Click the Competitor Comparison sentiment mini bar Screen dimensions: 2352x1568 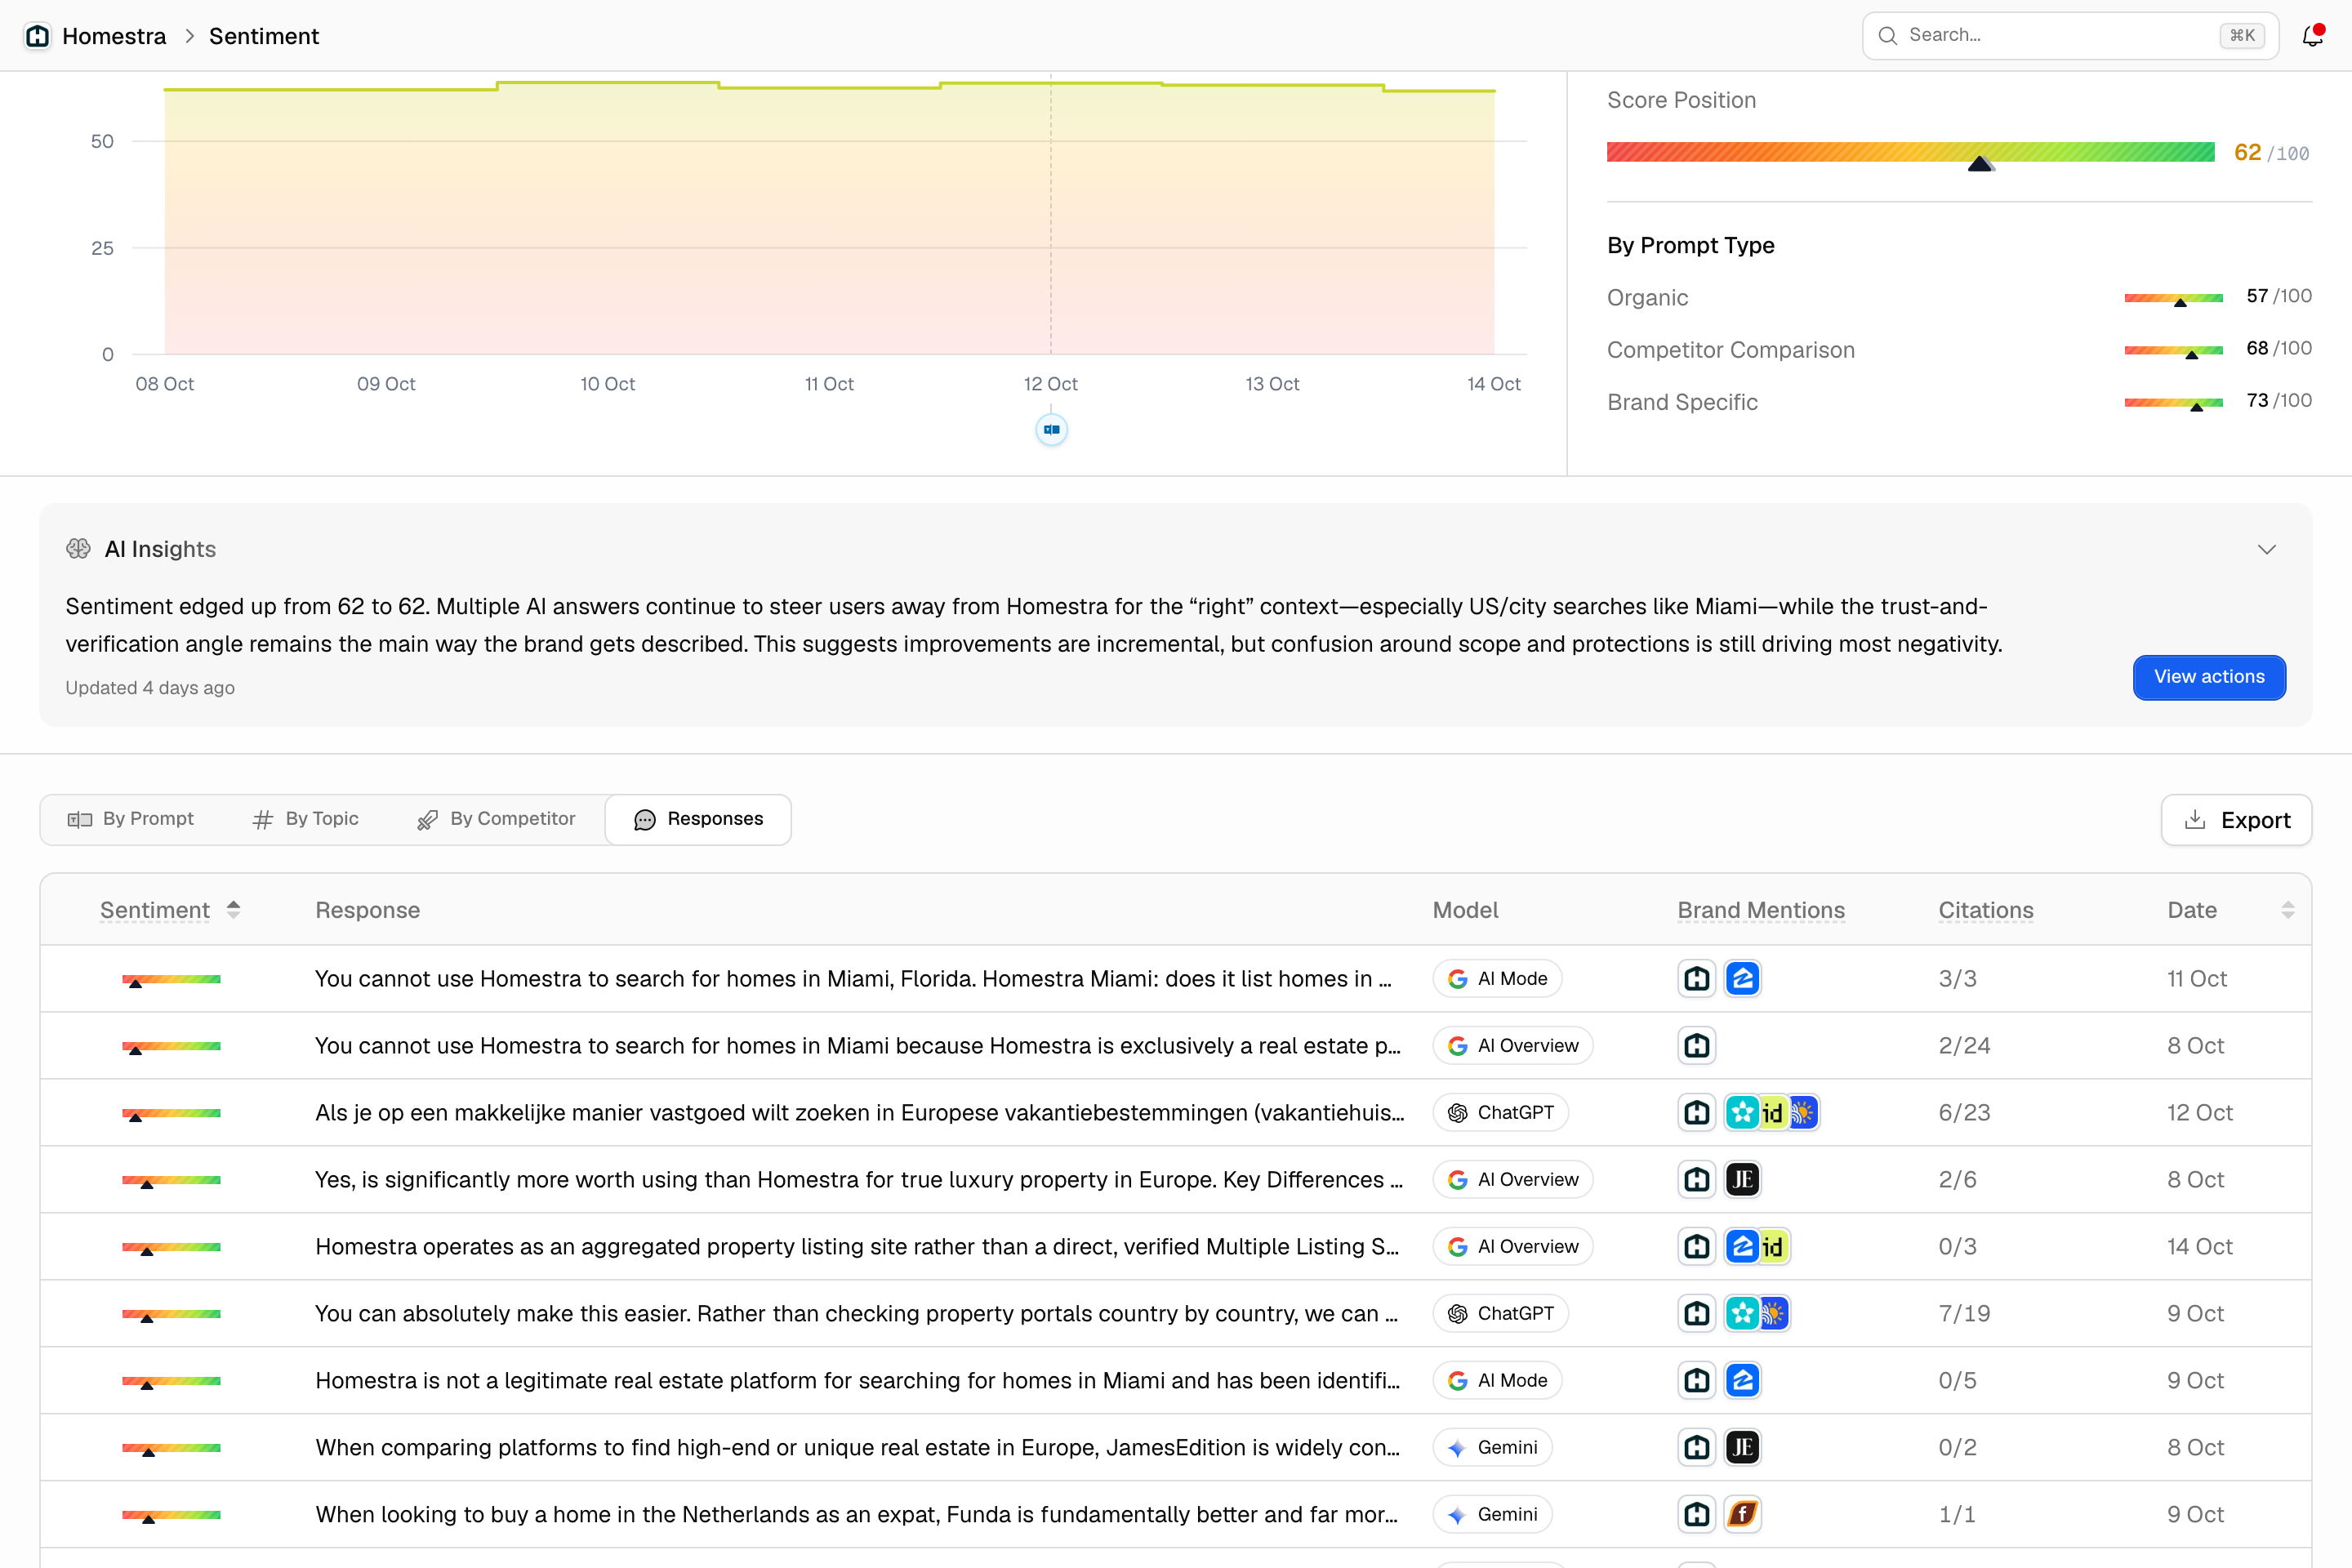click(x=2174, y=350)
